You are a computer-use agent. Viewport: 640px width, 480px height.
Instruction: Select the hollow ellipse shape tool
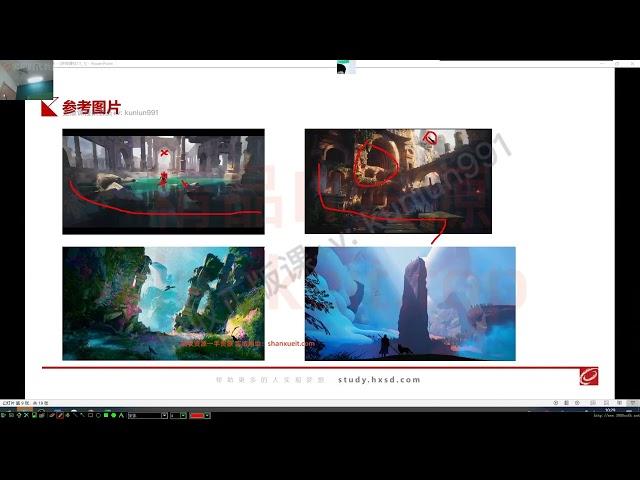point(98,415)
